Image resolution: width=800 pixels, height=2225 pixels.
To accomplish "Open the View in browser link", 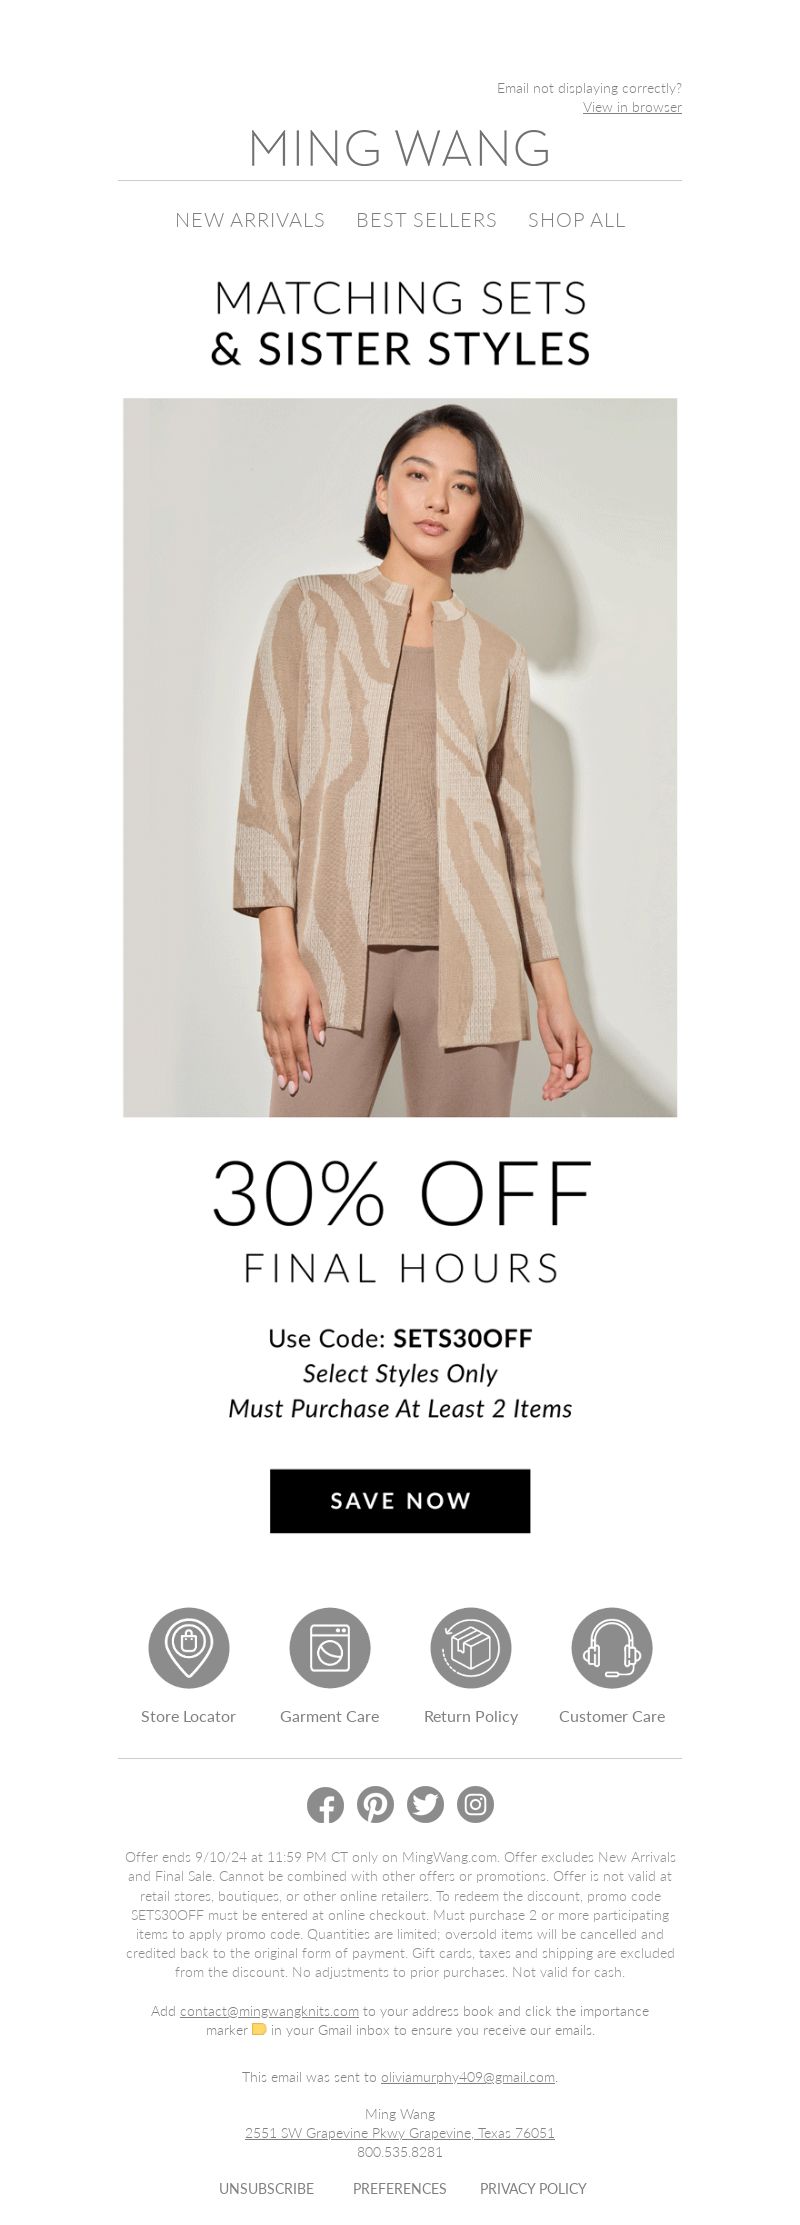I will pos(632,107).
